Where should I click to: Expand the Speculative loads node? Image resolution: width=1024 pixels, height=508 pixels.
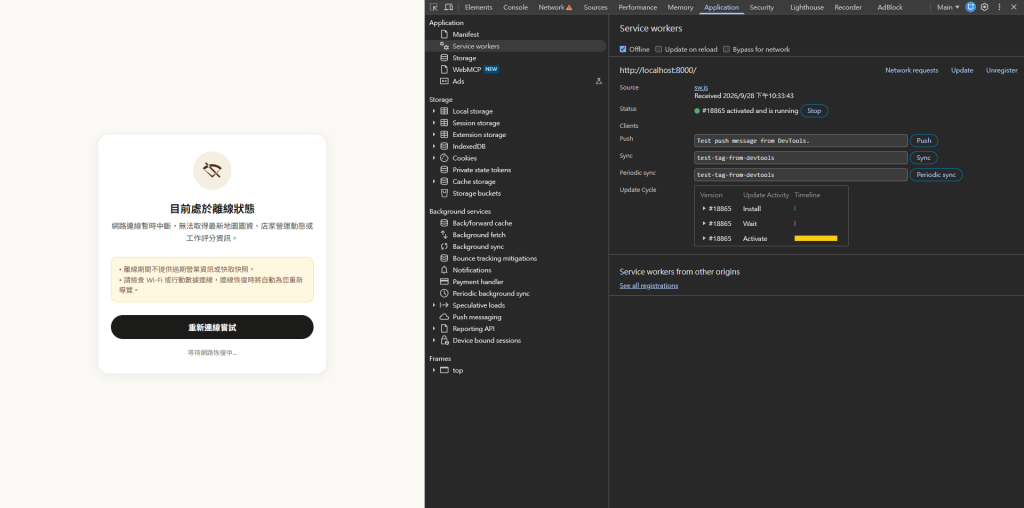pyautogui.click(x=434, y=306)
